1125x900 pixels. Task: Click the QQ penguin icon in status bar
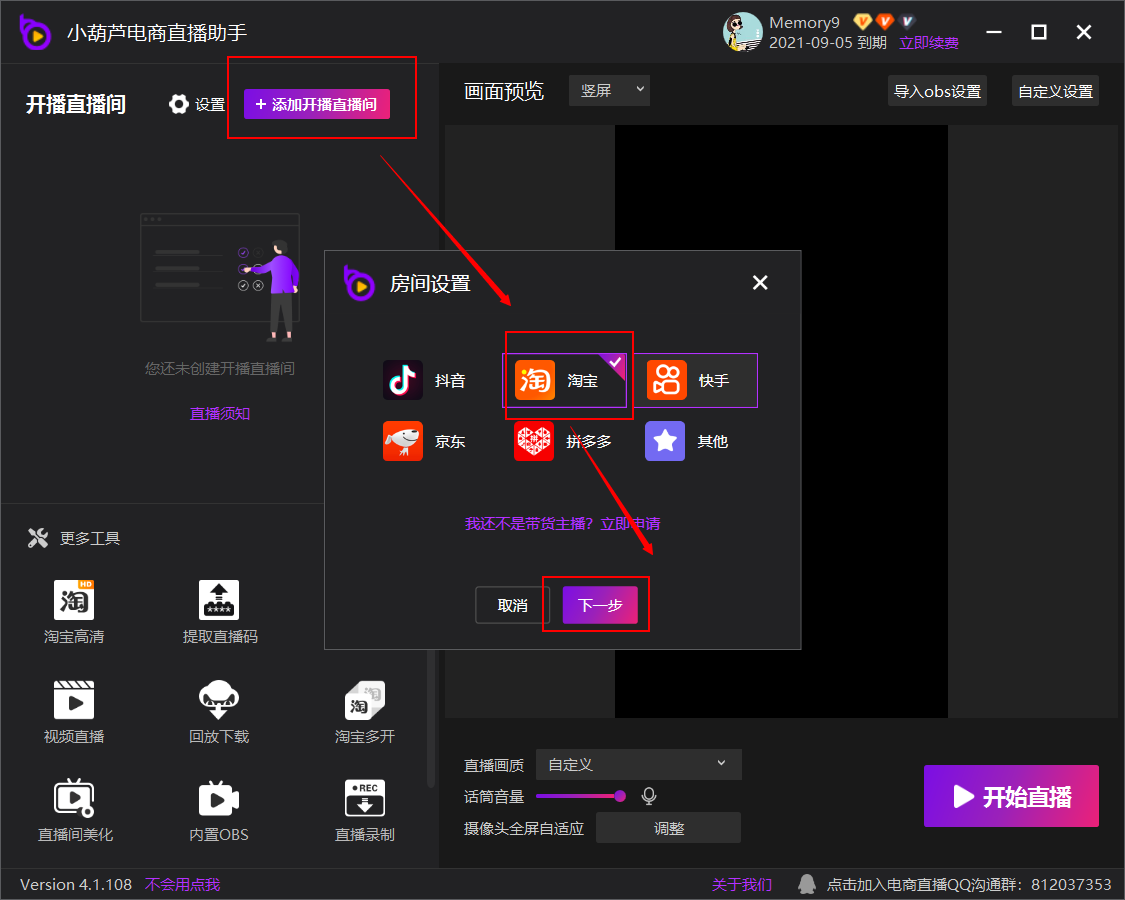click(x=807, y=883)
